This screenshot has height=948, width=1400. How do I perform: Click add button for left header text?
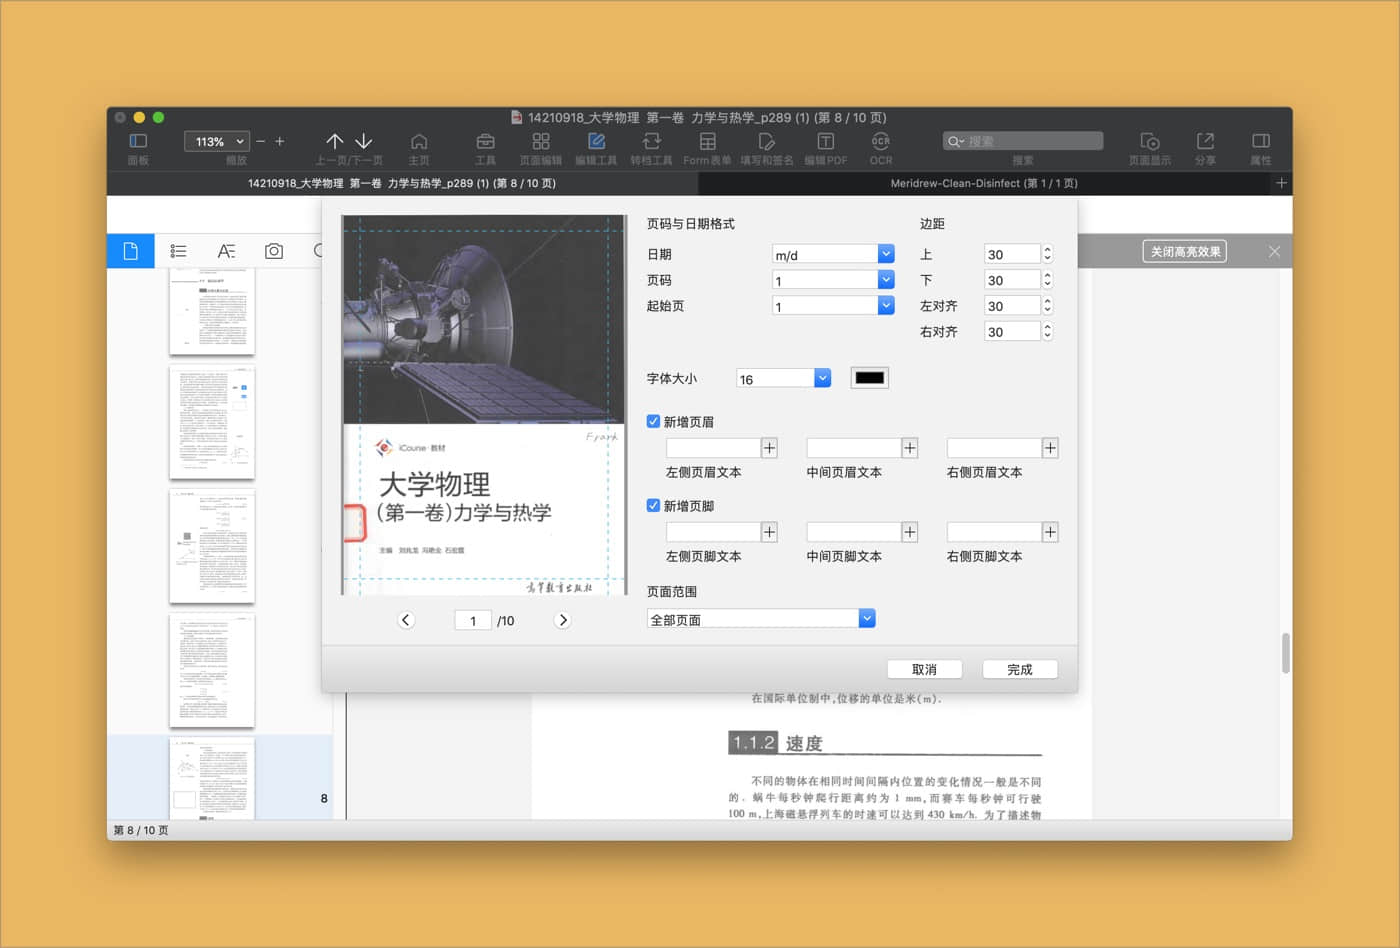769,448
